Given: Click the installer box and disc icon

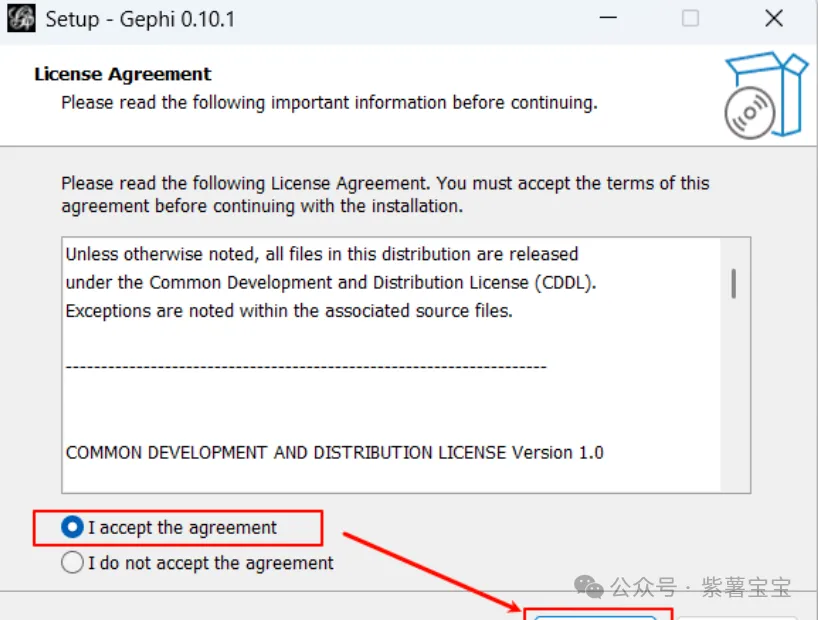Looking at the screenshot, I should click(765, 95).
